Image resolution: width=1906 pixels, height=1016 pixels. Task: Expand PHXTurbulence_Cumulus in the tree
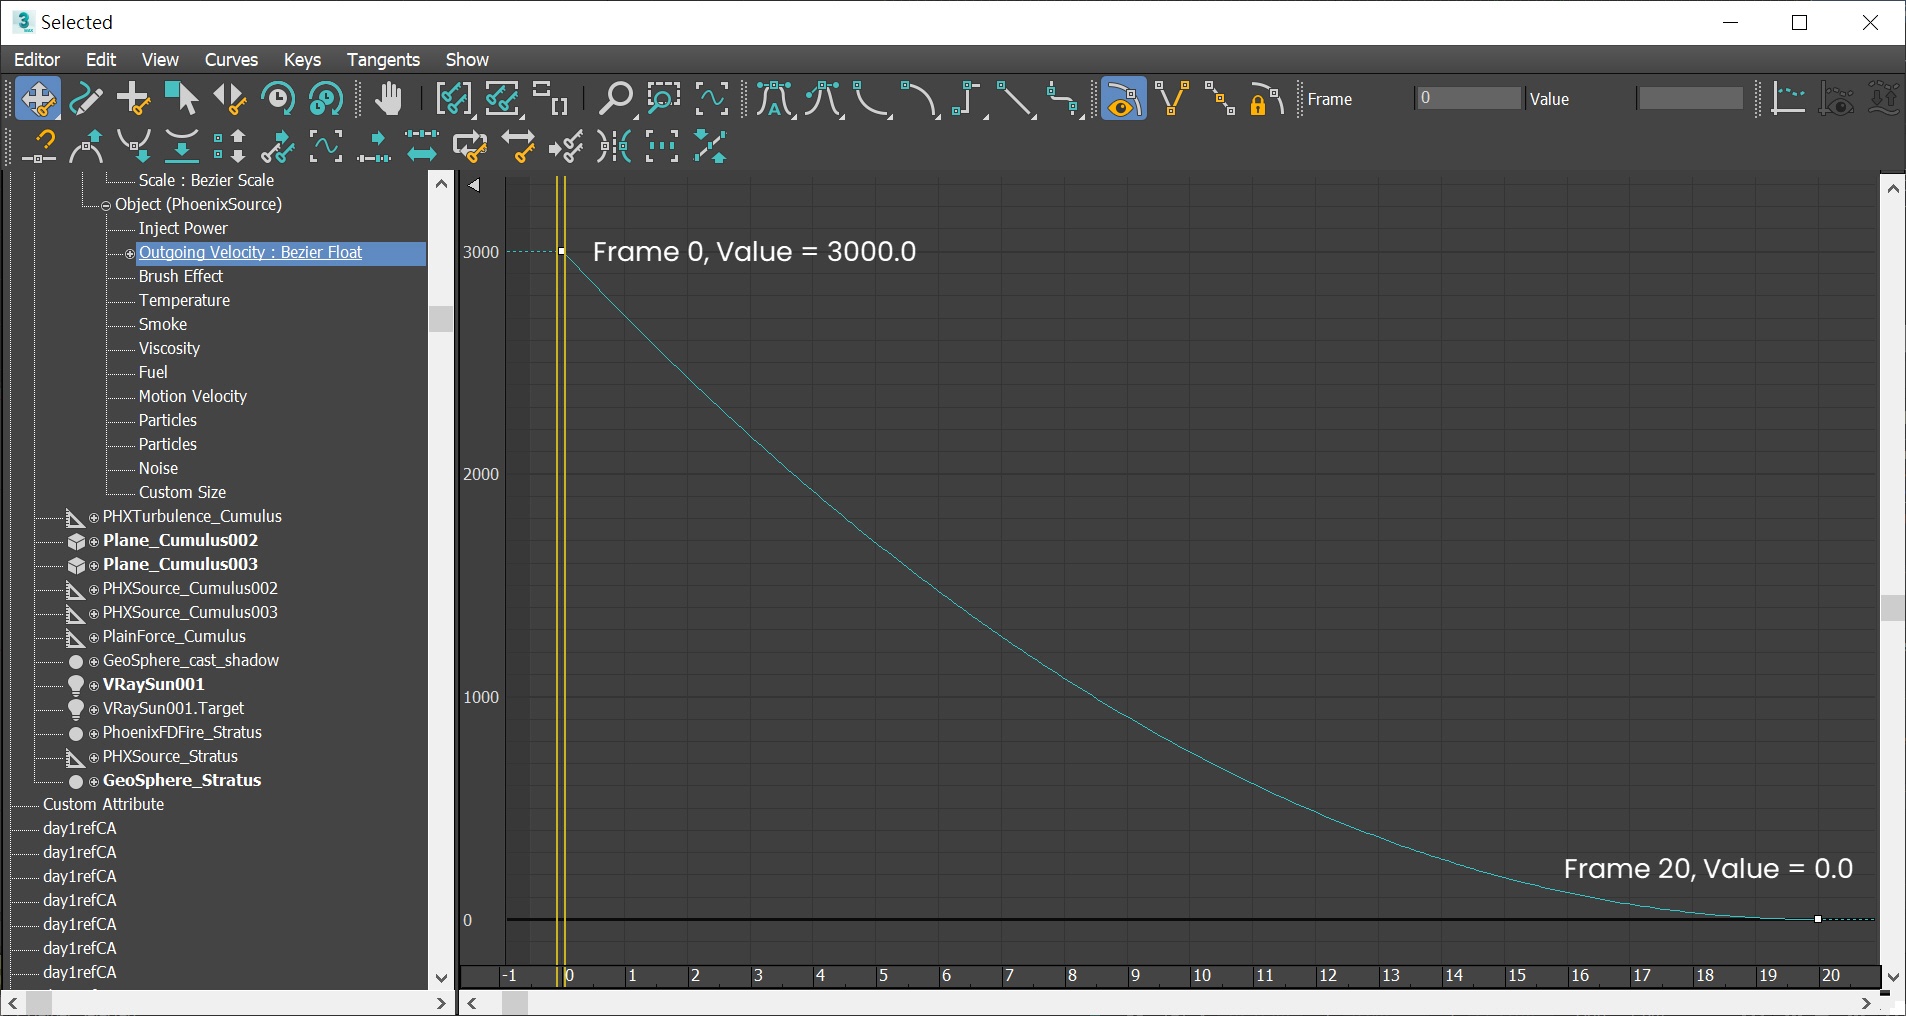click(x=94, y=517)
